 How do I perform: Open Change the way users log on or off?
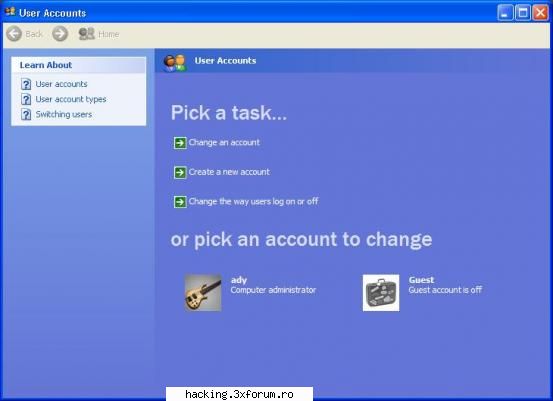click(254, 201)
